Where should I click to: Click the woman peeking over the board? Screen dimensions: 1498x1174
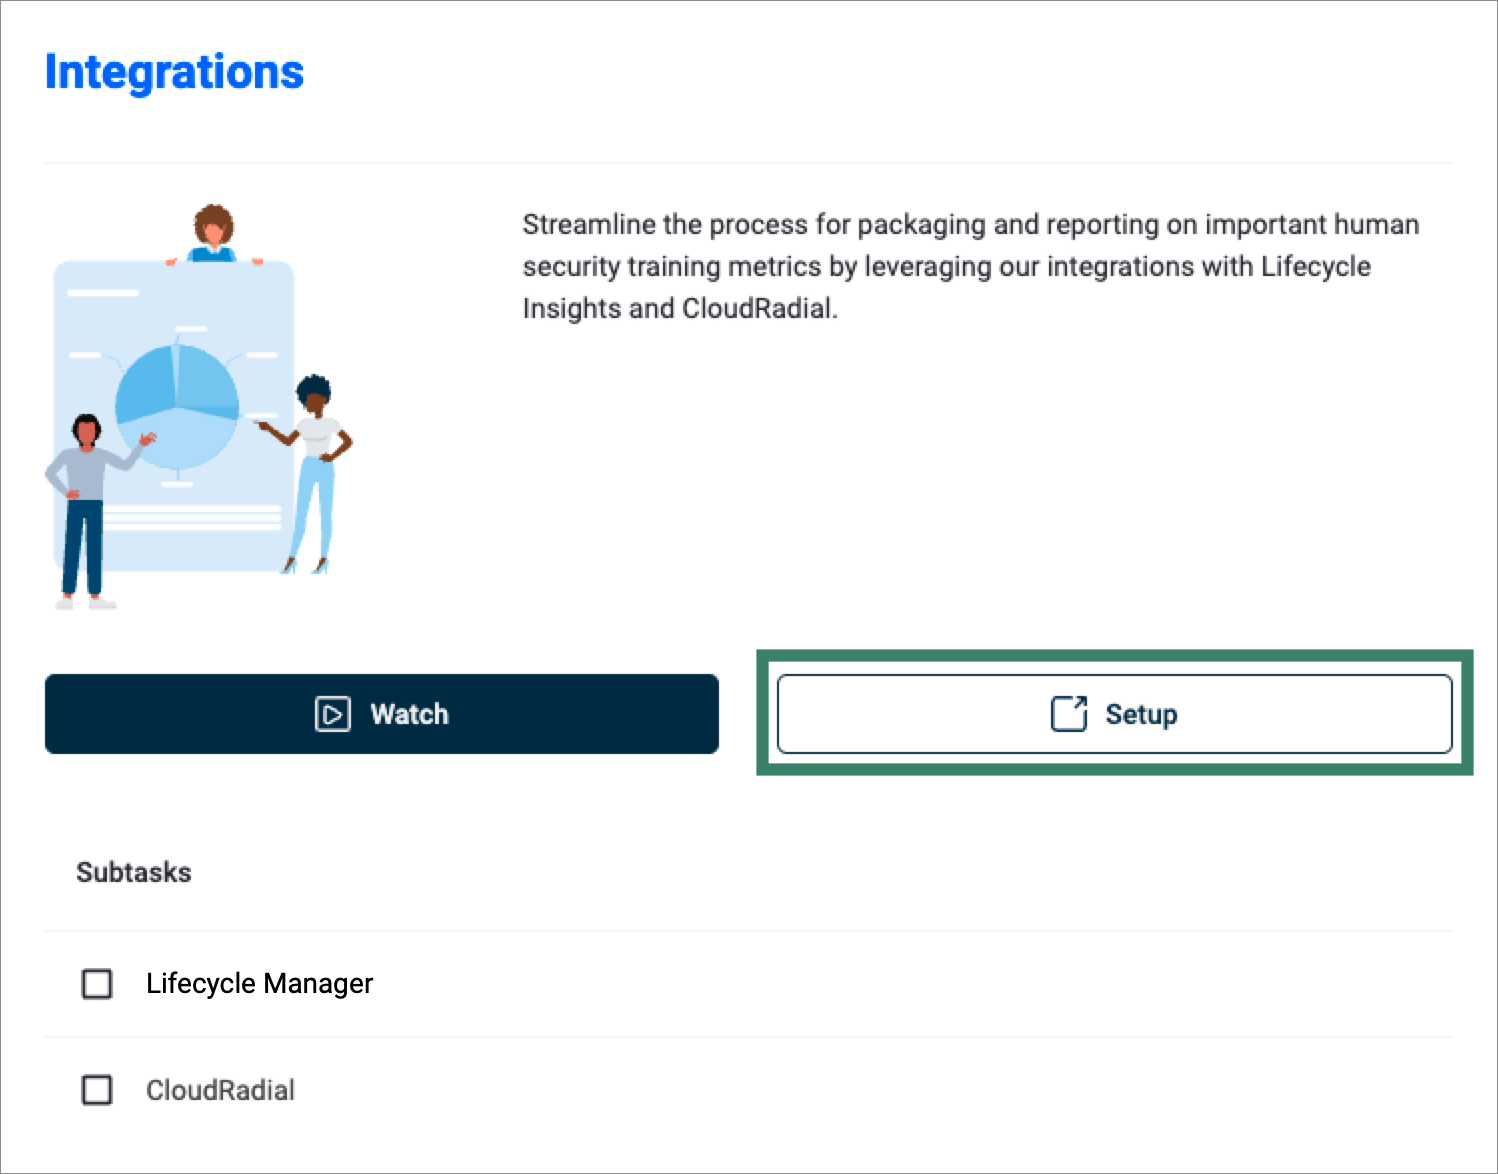[x=213, y=234]
